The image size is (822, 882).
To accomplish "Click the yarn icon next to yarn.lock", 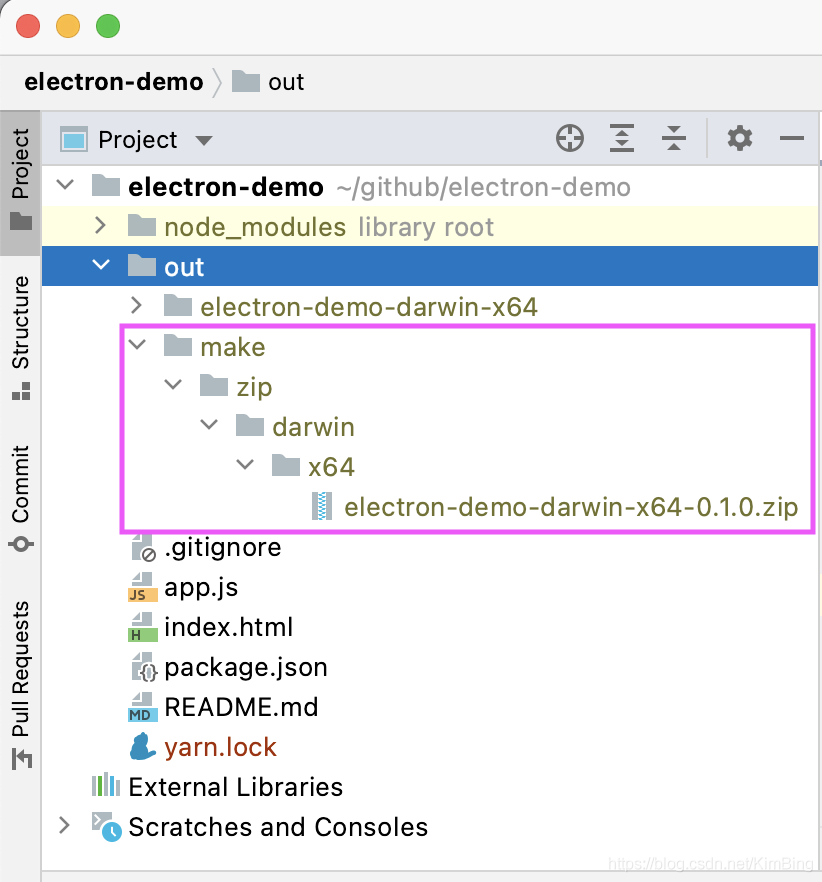I will click(142, 747).
